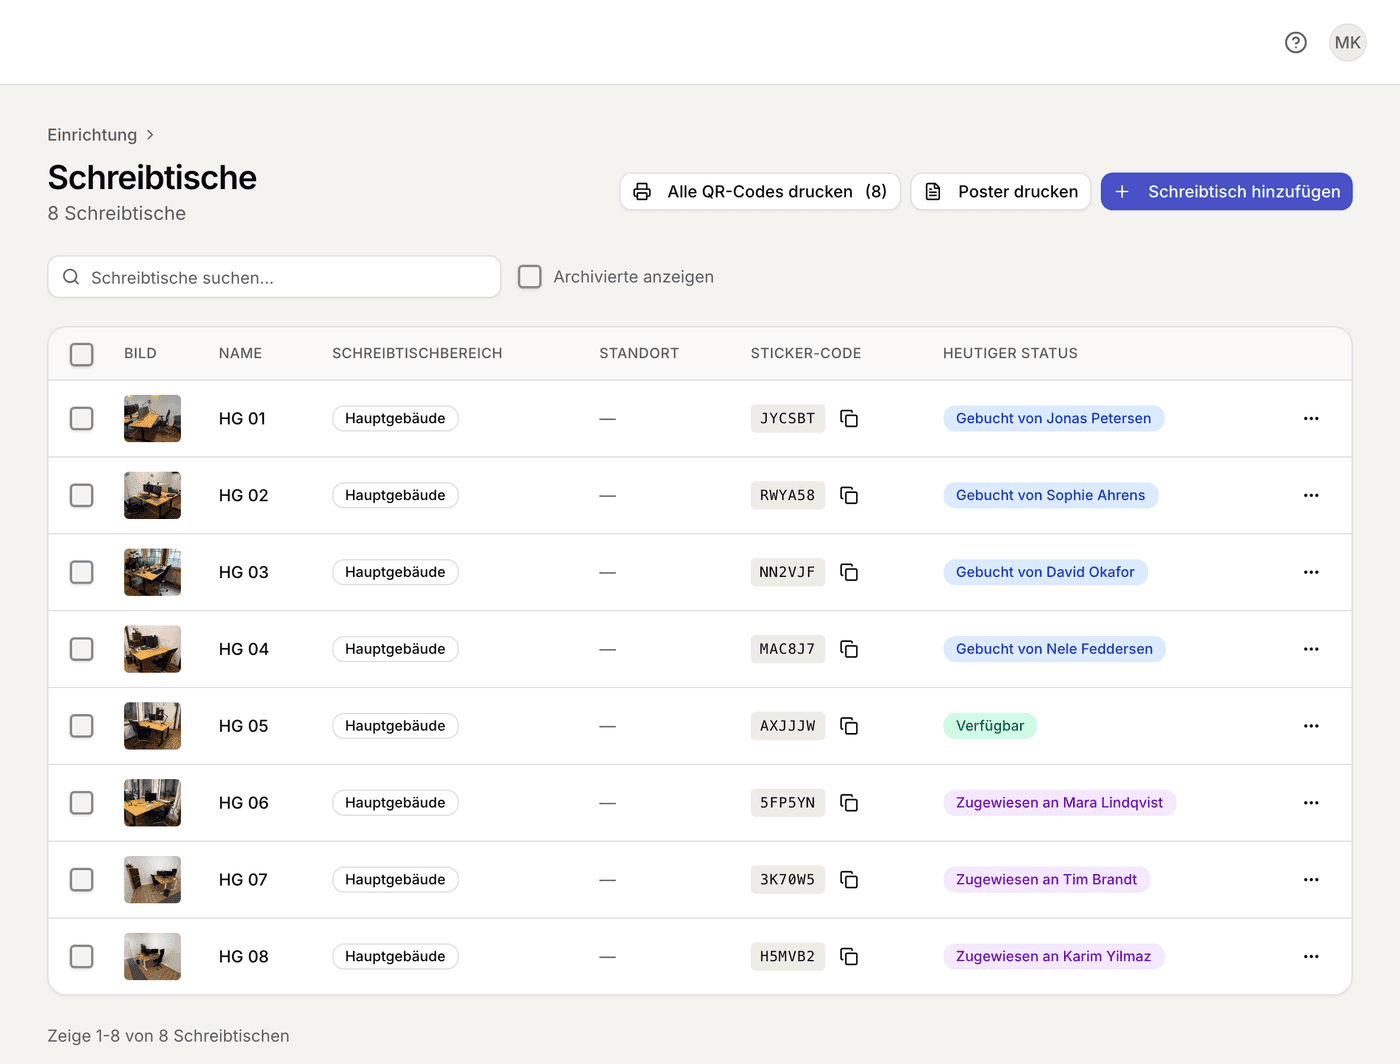Image resolution: width=1400 pixels, height=1064 pixels.
Task: Copy sticker code NN2VJF
Action: tap(849, 572)
